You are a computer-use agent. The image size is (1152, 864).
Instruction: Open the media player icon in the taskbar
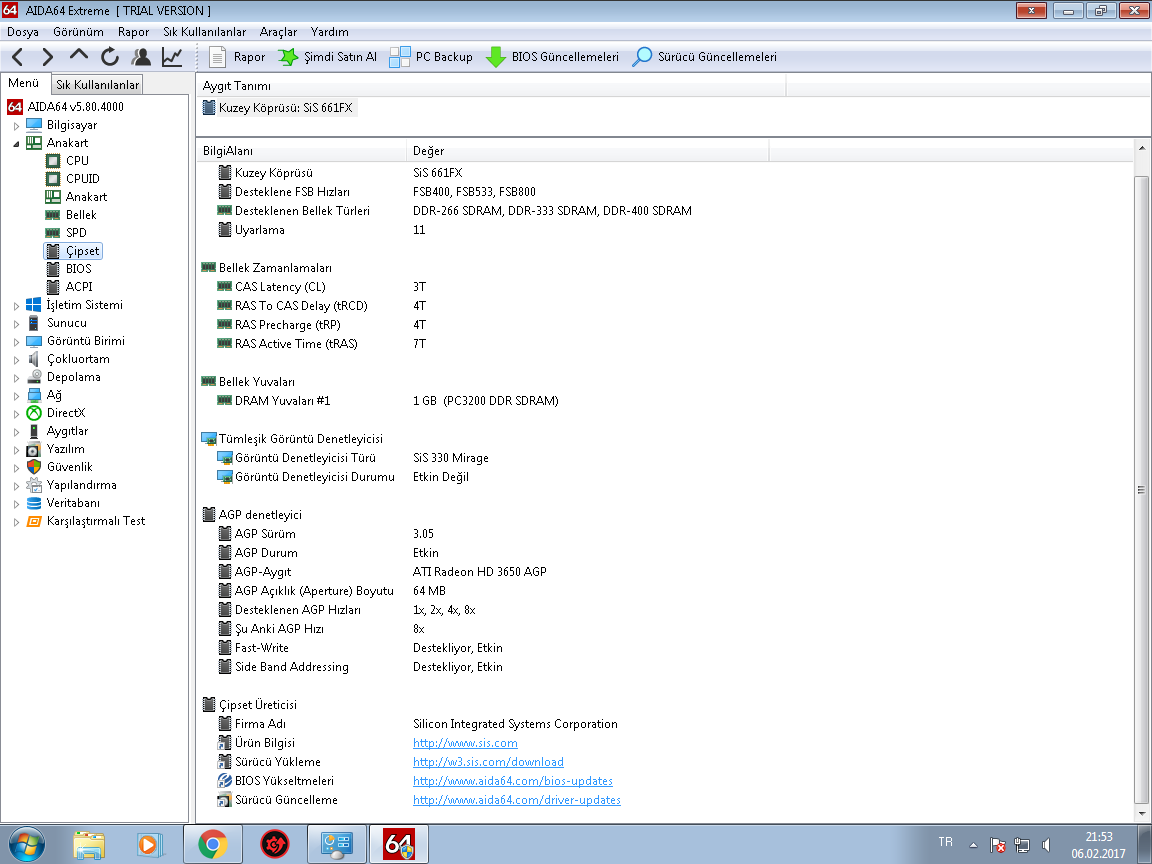point(149,844)
